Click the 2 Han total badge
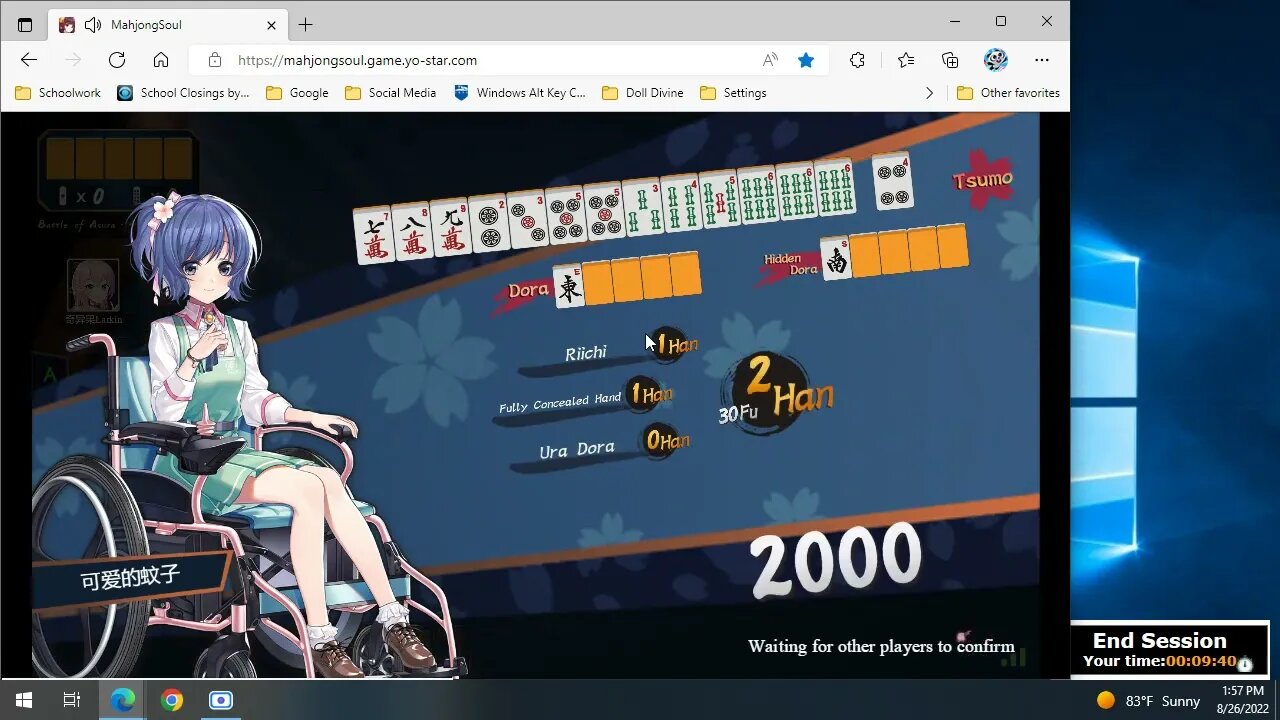 [x=776, y=393]
